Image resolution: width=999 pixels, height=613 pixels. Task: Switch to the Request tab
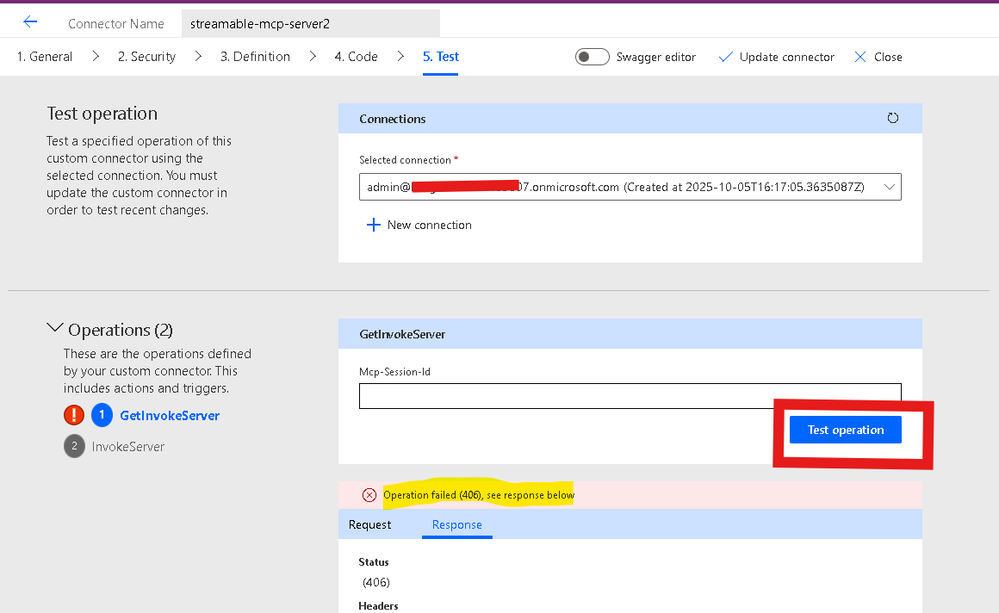click(370, 524)
